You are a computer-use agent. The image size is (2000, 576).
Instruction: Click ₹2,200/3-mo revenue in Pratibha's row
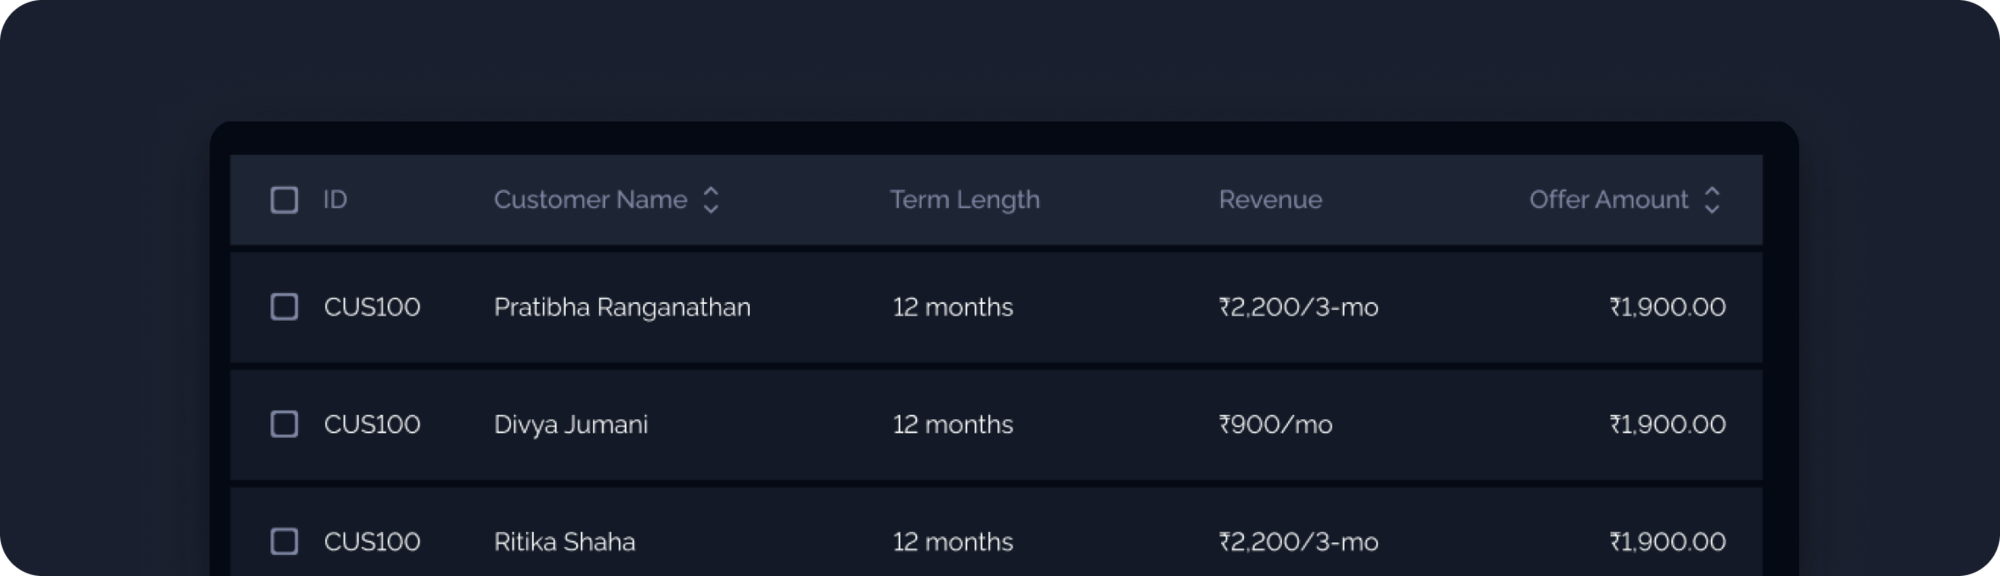pos(1298,307)
